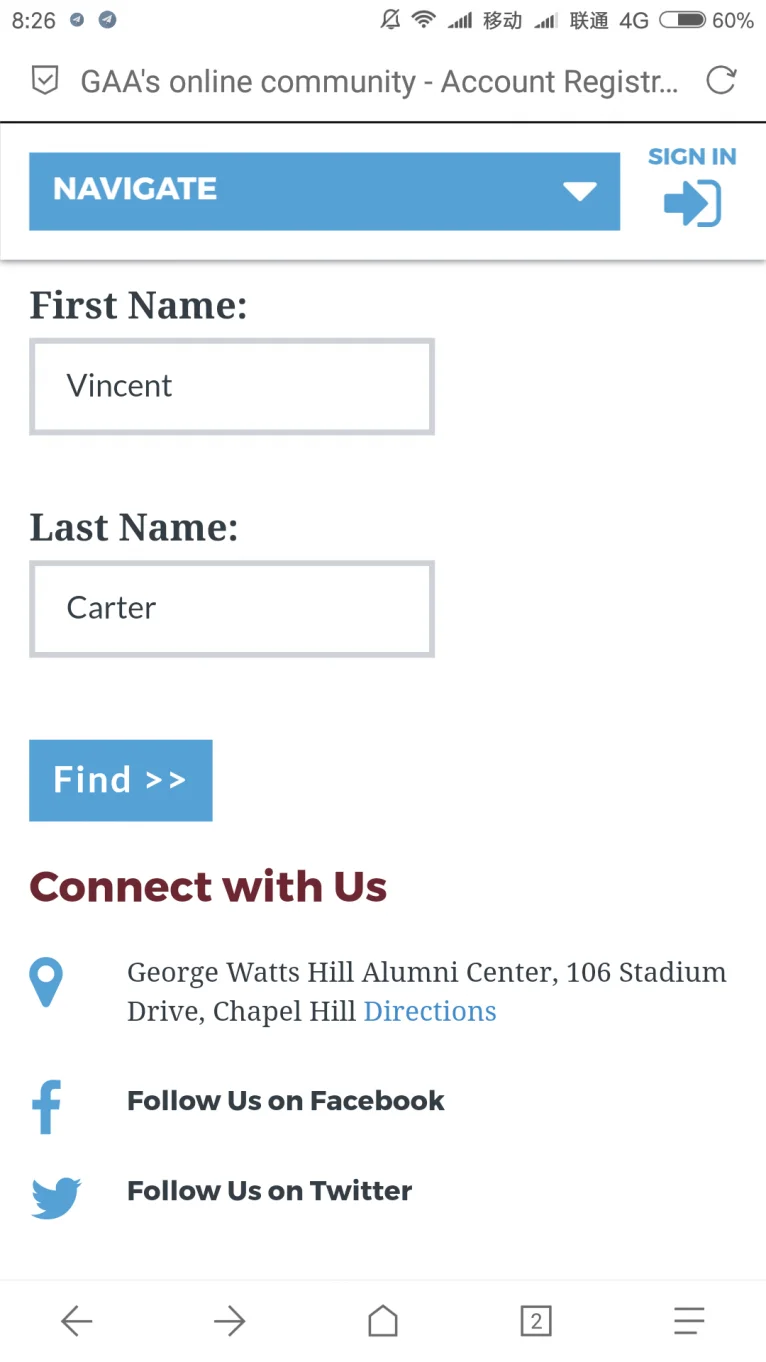Tap the Facebook logo icon
This screenshot has width=766, height=1362.
46,1106
